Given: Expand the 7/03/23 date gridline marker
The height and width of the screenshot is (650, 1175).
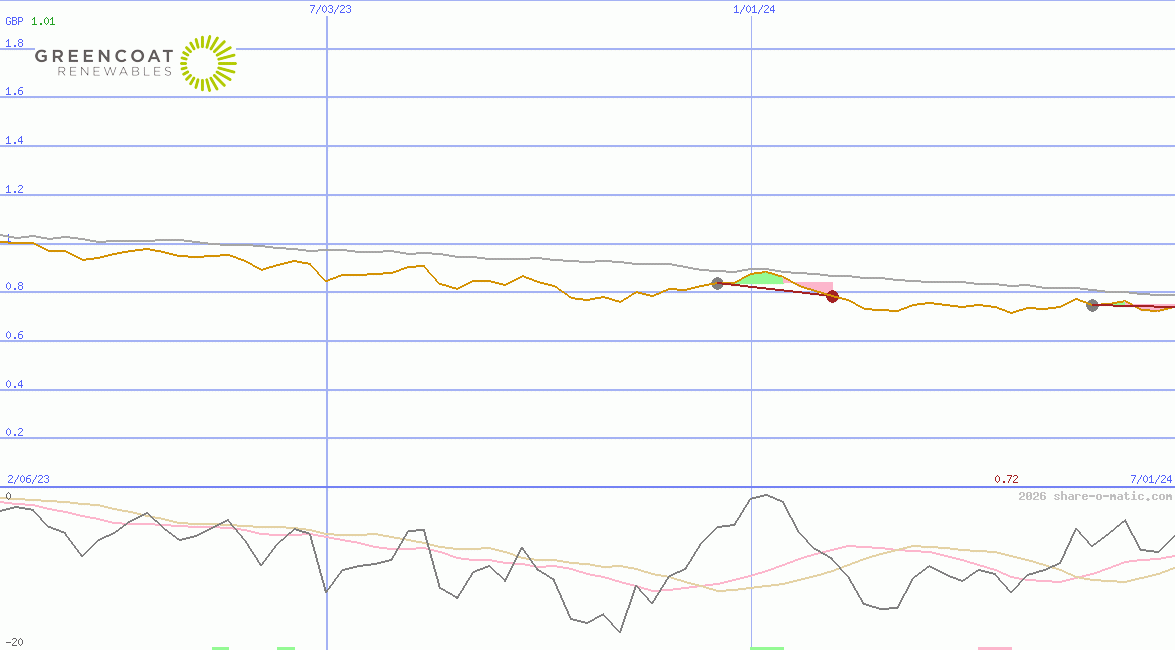Looking at the screenshot, I should pos(329,9).
